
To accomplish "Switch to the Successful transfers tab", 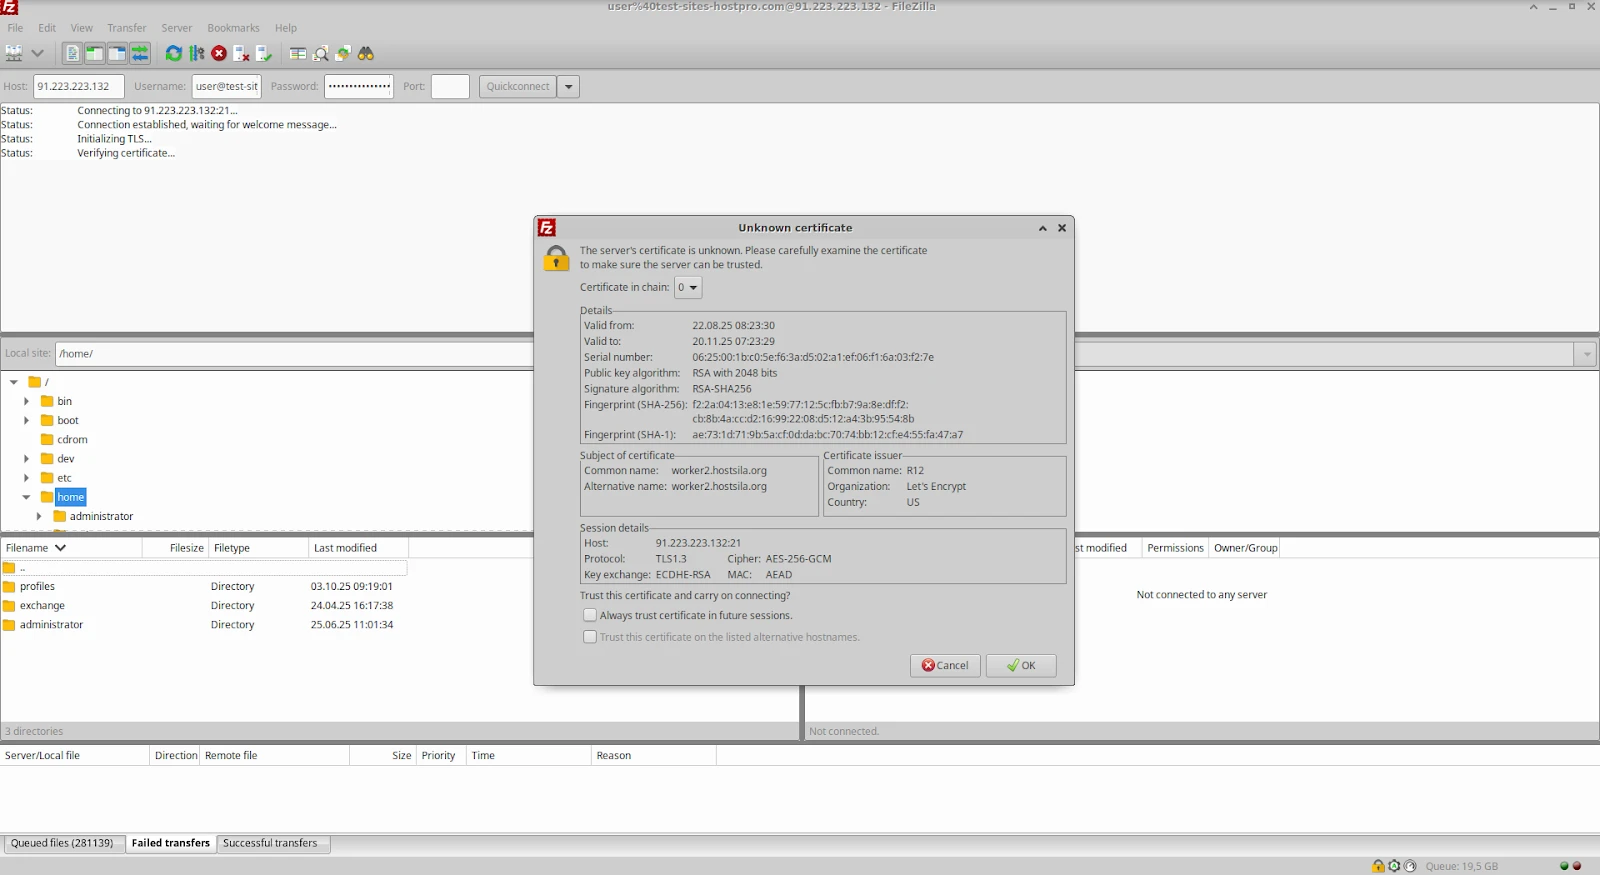I will [x=270, y=844].
